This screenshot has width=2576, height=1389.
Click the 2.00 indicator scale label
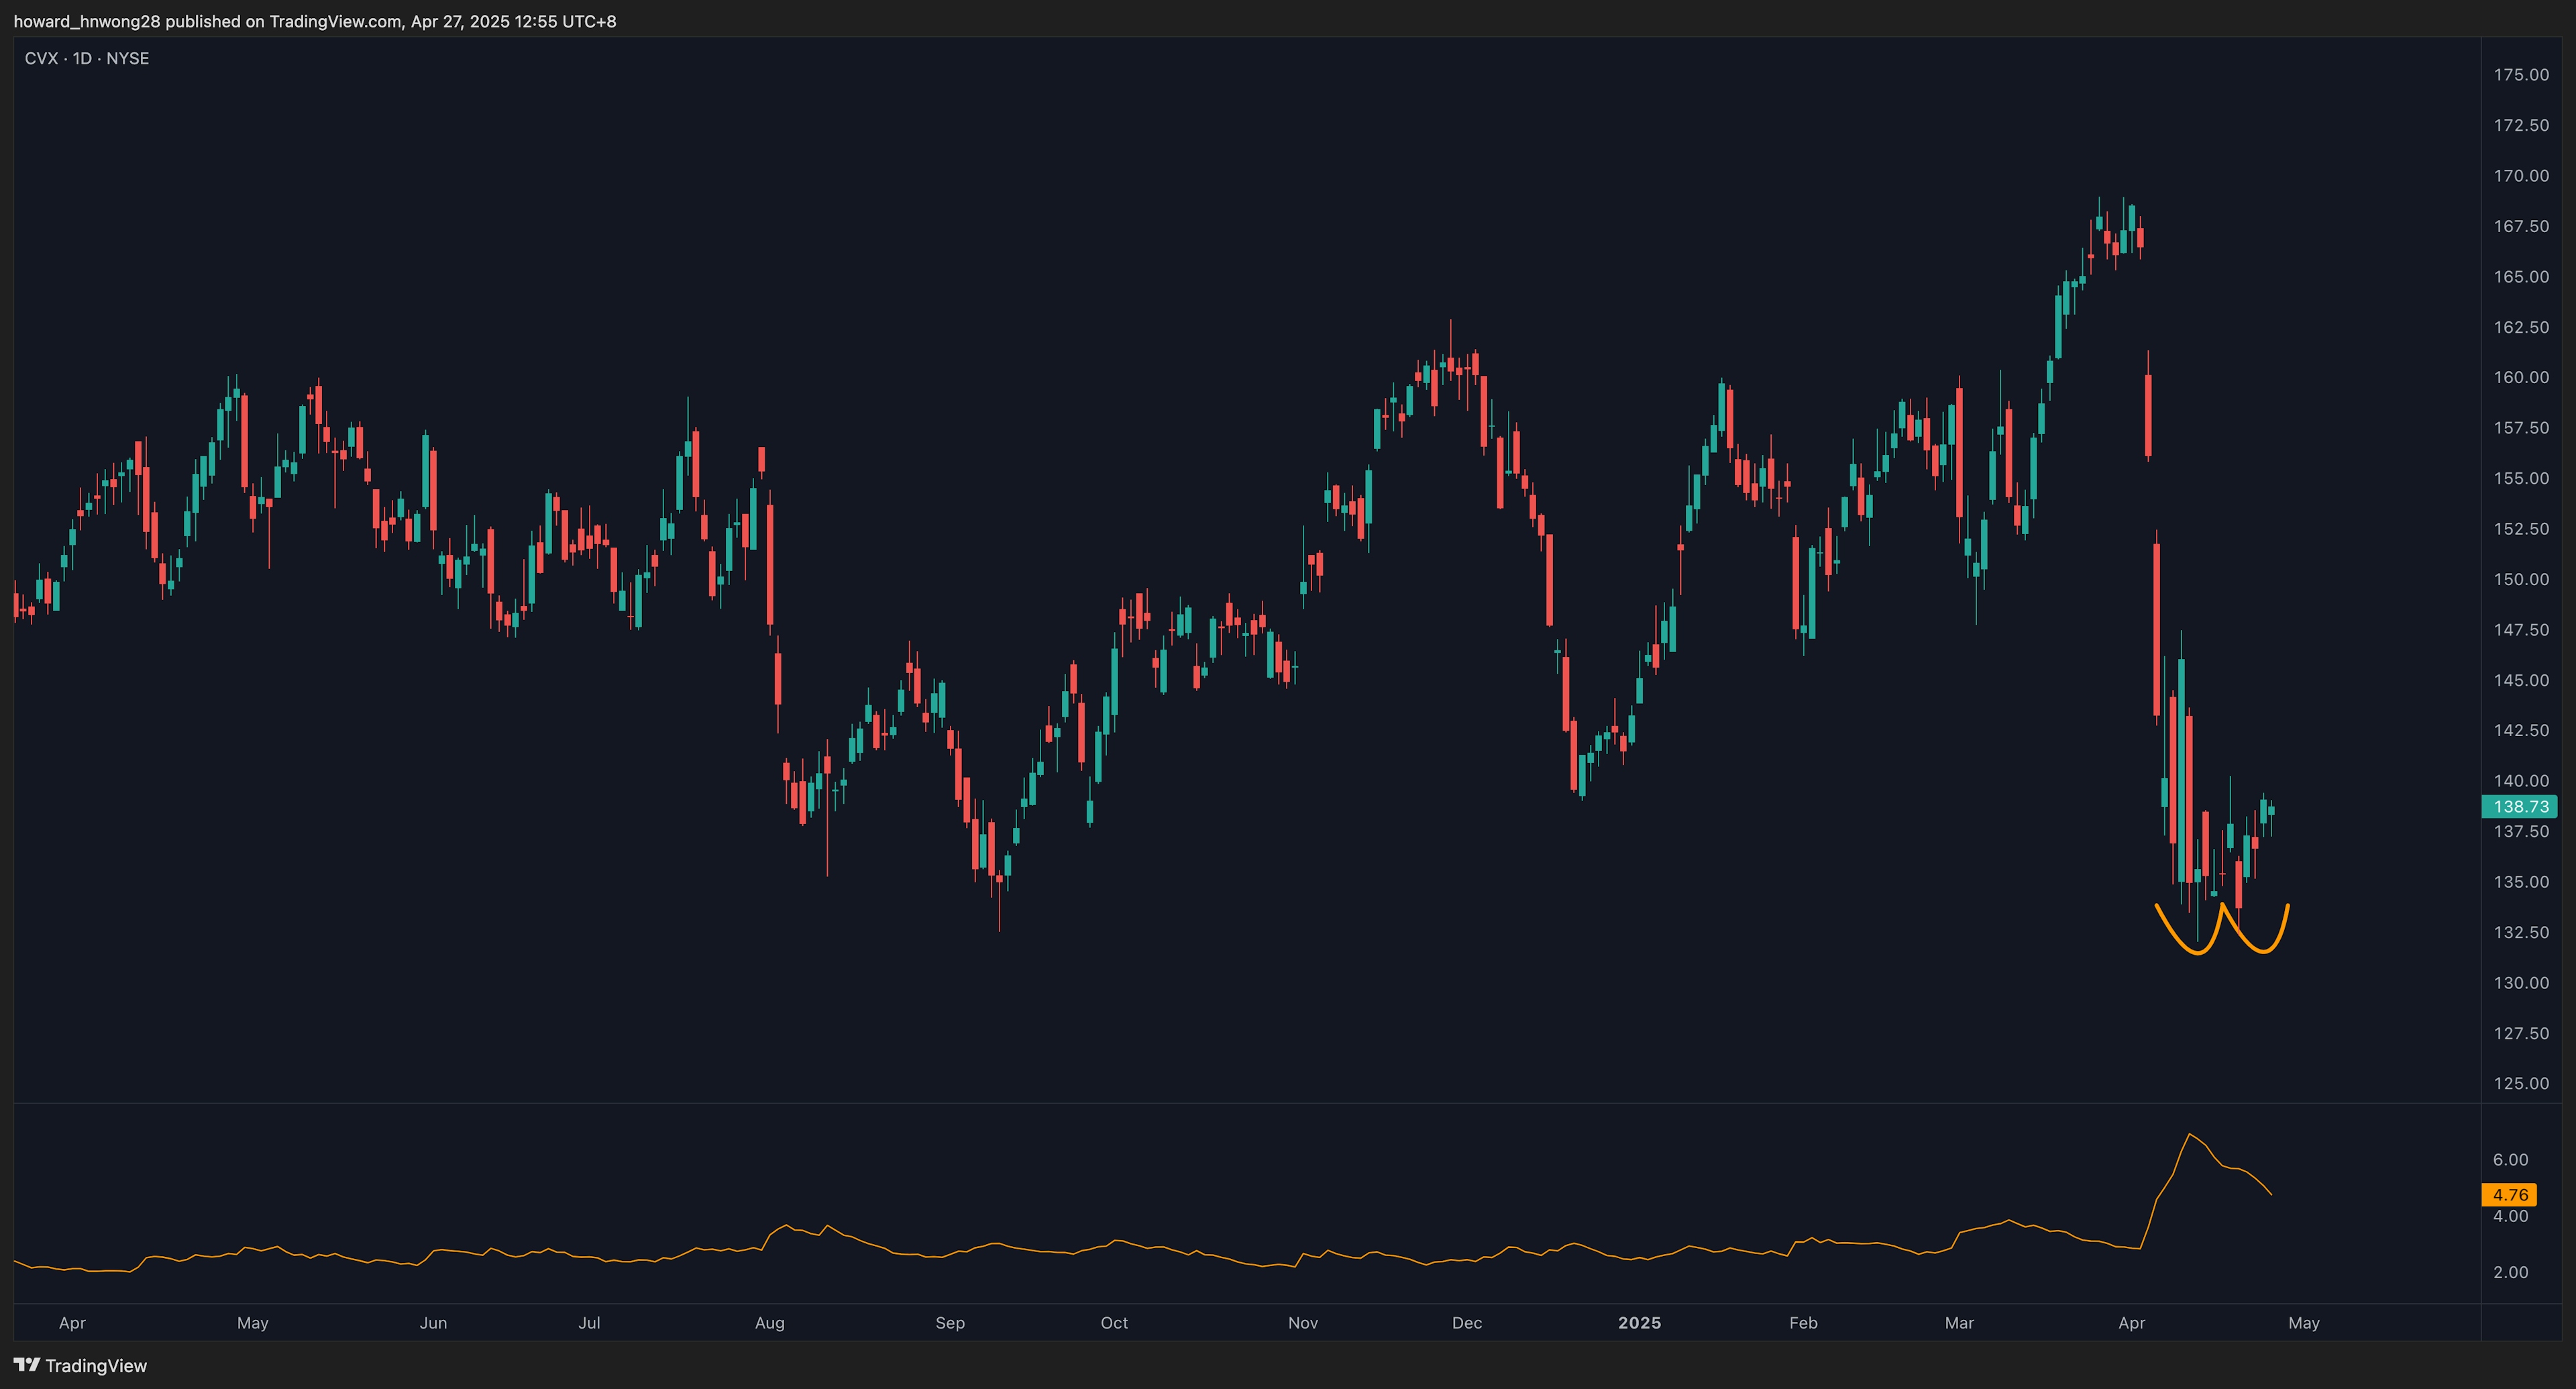tap(2510, 1272)
